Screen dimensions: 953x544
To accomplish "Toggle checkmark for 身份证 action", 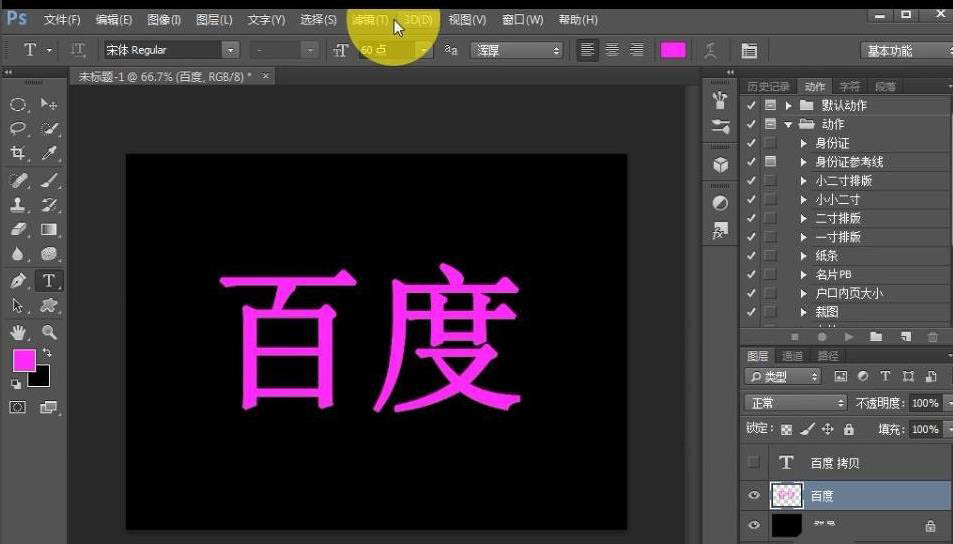I will pyautogui.click(x=751, y=143).
